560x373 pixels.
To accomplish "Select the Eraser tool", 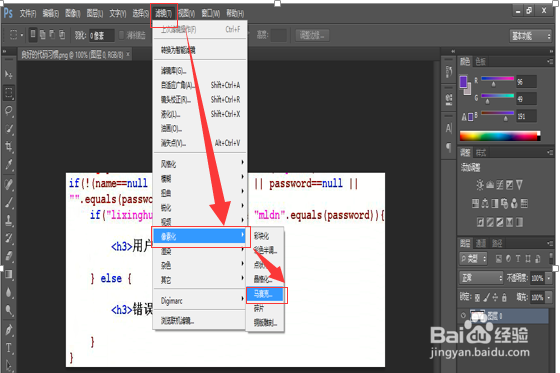I will tap(9, 256).
